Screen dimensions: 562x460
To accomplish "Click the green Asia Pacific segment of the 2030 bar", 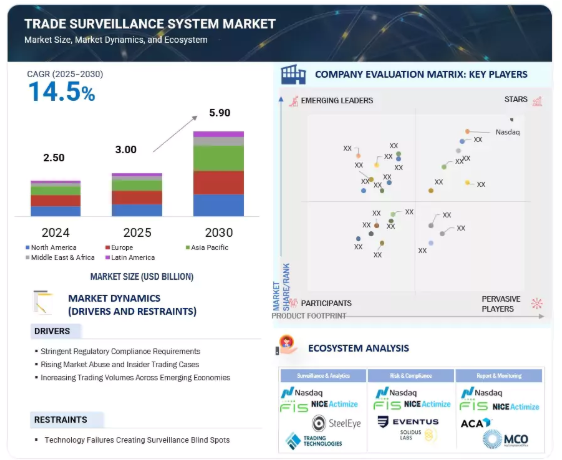I will (219, 158).
